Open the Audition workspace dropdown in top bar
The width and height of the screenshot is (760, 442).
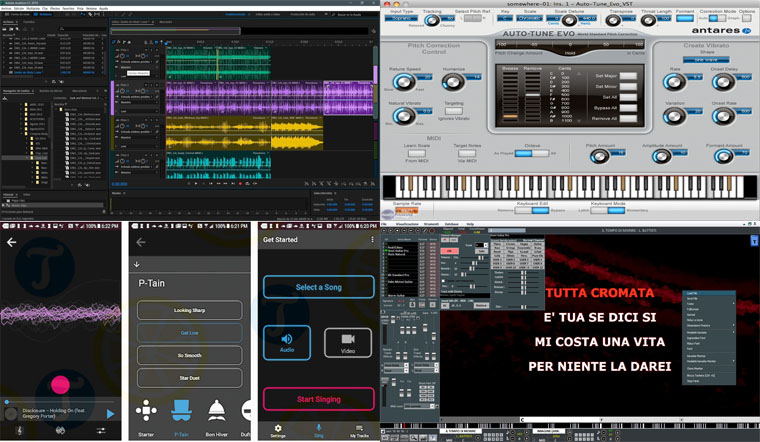click(236, 15)
